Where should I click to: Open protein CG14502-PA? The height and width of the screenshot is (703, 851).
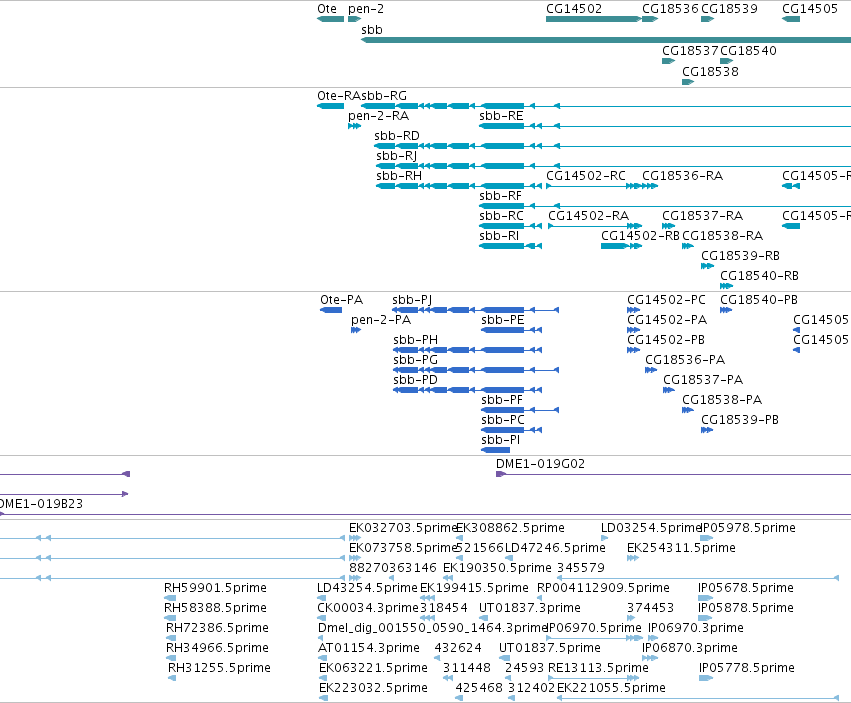[633, 330]
